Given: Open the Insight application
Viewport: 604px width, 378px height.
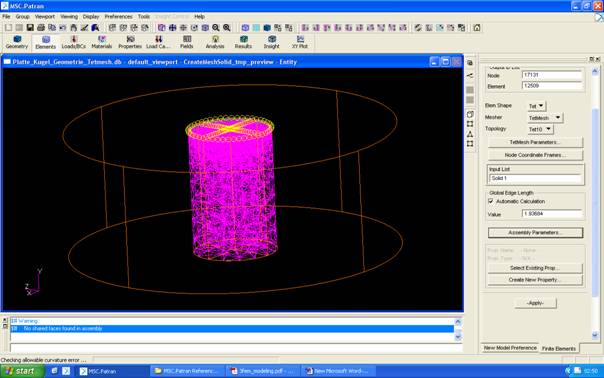Looking at the screenshot, I should tap(272, 42).
